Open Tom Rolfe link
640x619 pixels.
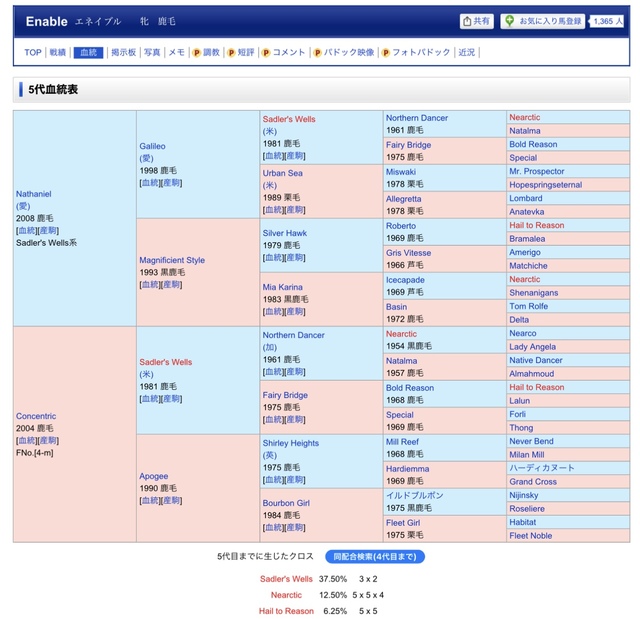pyautogui.click(x=529, y=306)
